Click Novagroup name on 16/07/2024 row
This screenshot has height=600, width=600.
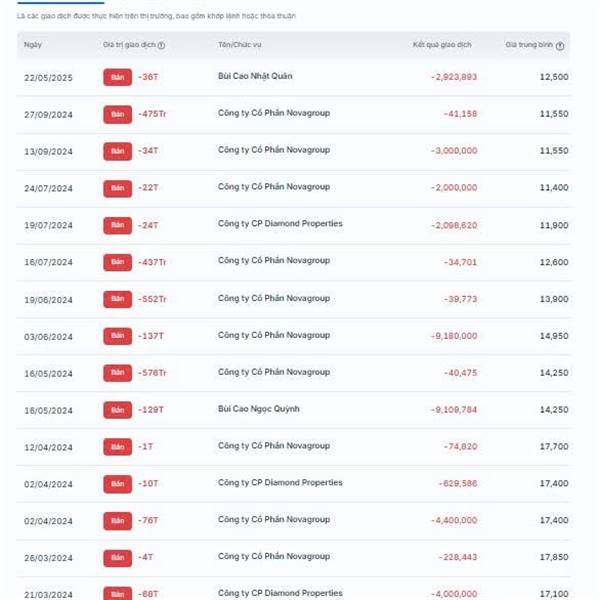[274, 261]
